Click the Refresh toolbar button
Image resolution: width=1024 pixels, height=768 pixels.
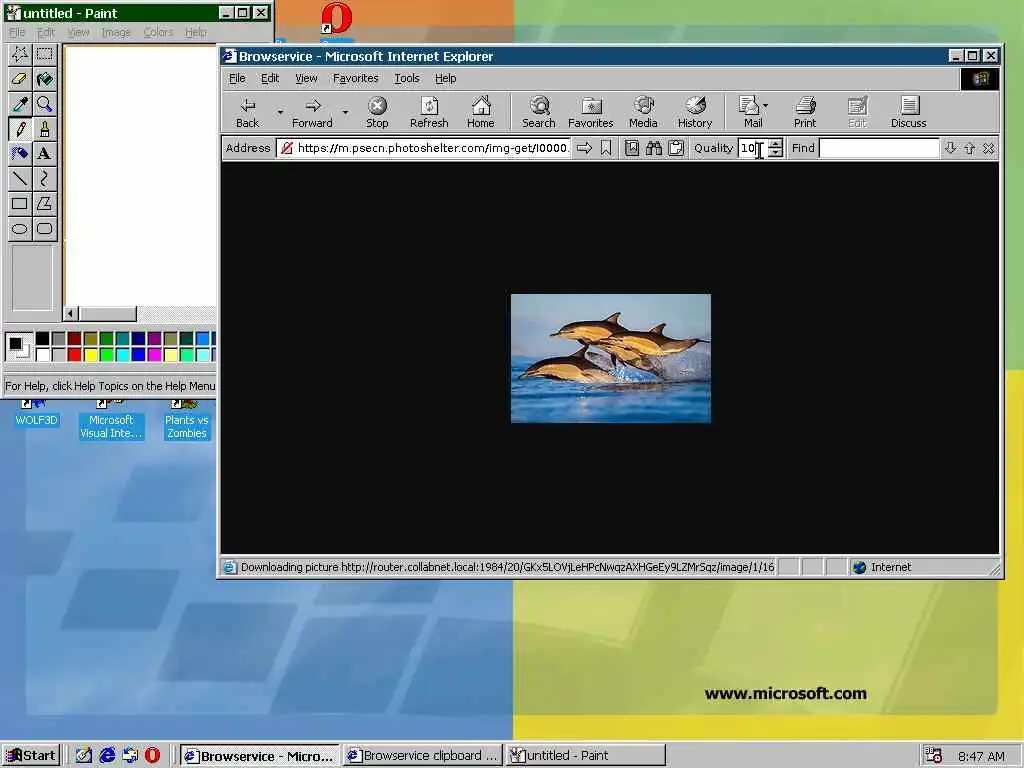[x=429, y=112]
